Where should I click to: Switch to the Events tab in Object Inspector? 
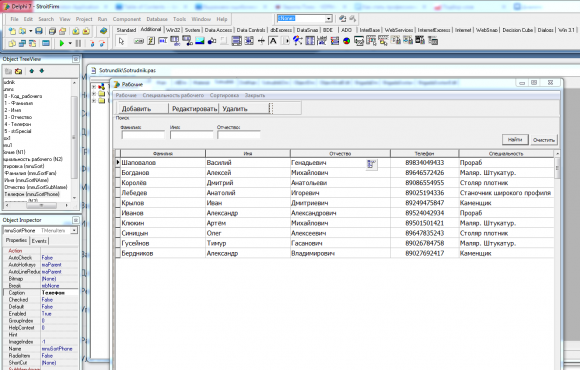[39, 241]
